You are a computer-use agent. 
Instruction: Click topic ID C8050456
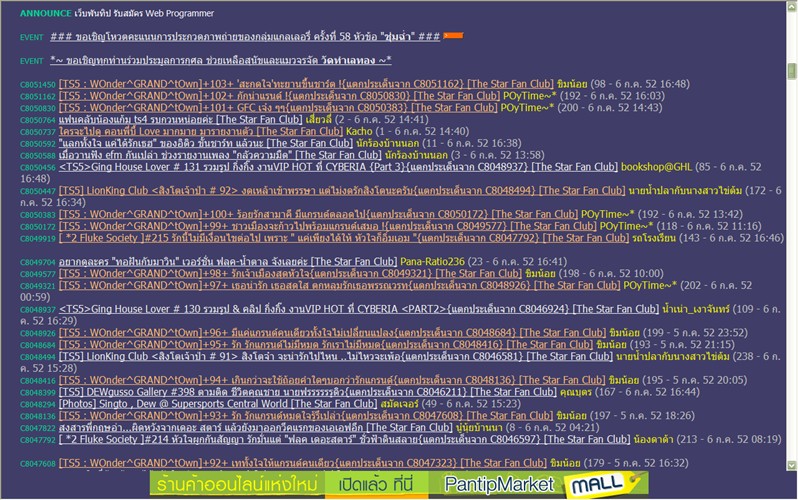[x=38, y=168]
